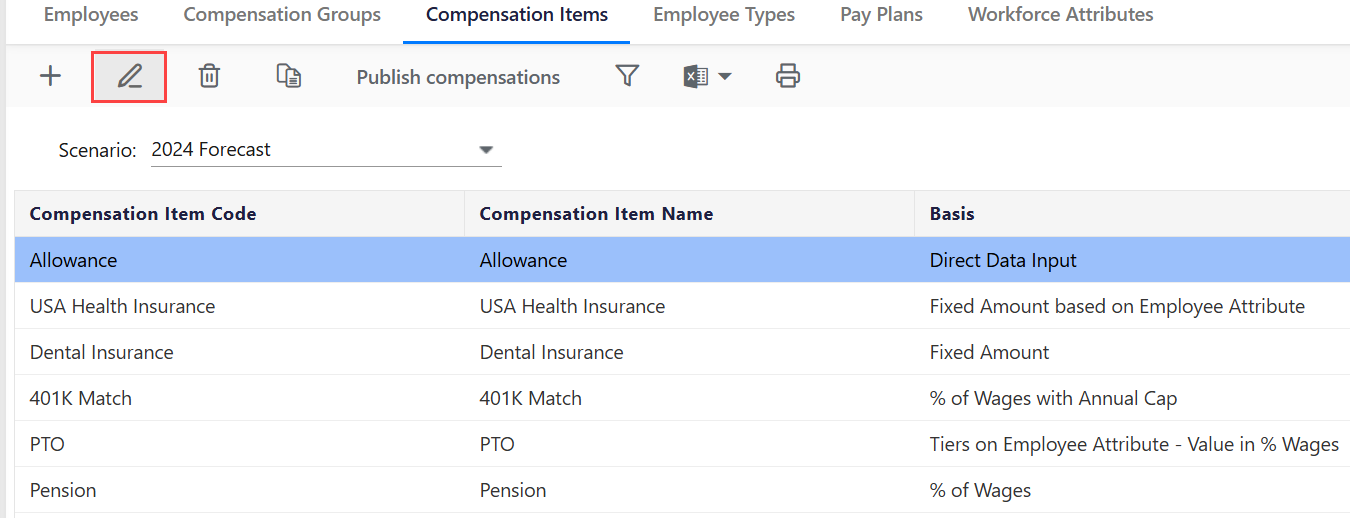Viewport: 1350px width, 518px height.
Task: Click the plus icon to add item
Action: [50, 76]
